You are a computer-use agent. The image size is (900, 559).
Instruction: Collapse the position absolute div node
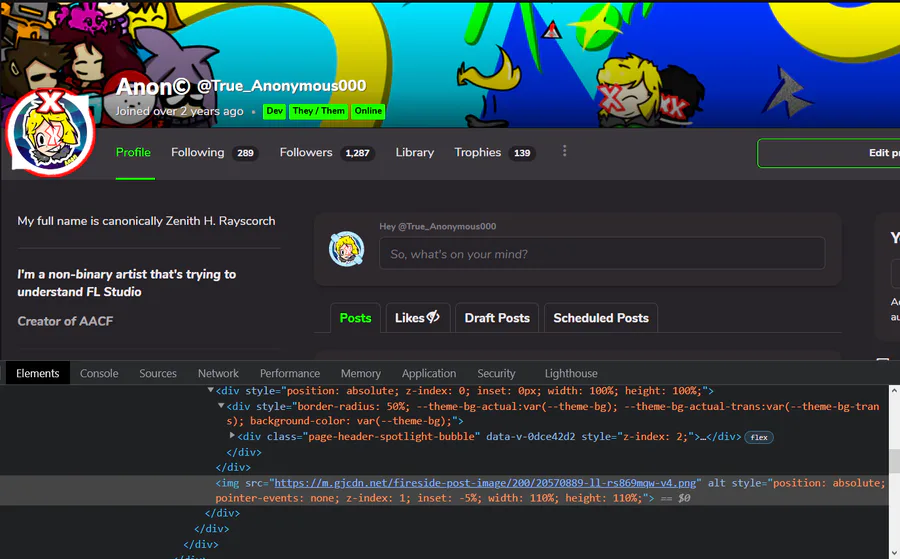(x=211, y=390)
